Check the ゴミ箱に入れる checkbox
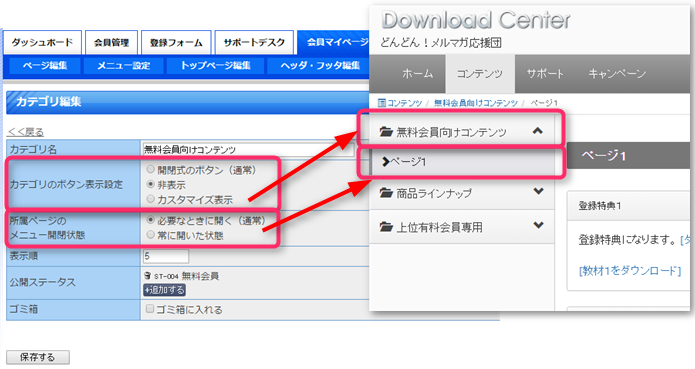The width and height of the screenshot is (695, 369). coord(150,308)
